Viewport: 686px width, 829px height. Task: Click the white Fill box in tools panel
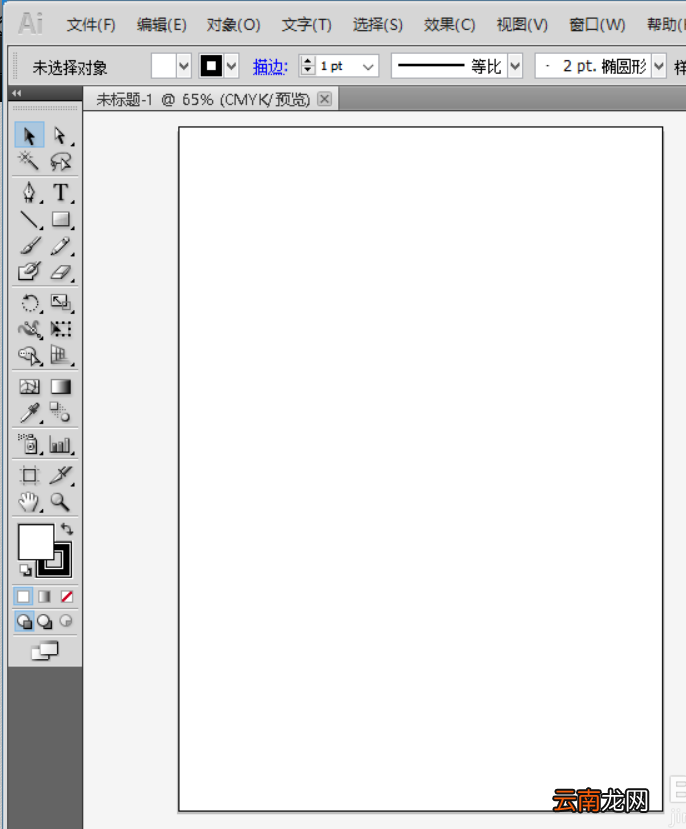35,541
